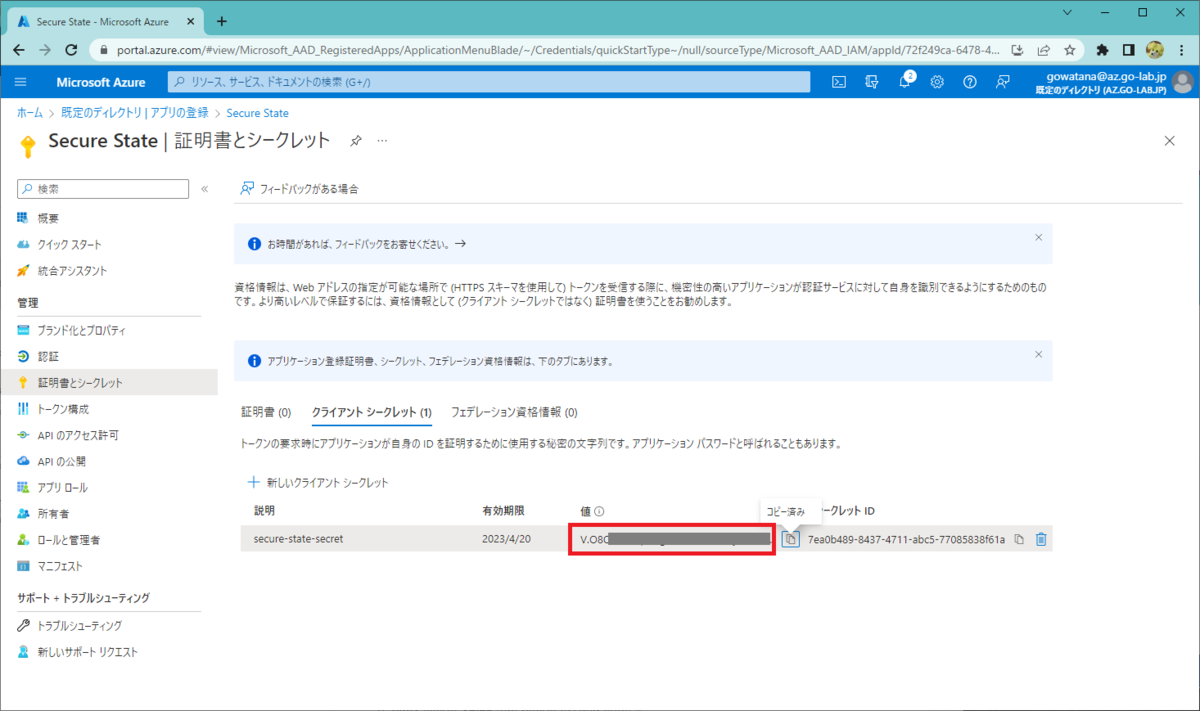Switch to the 証明書 (0) tab
Viewport: 1200px width, 711px height.
[266, 412]
